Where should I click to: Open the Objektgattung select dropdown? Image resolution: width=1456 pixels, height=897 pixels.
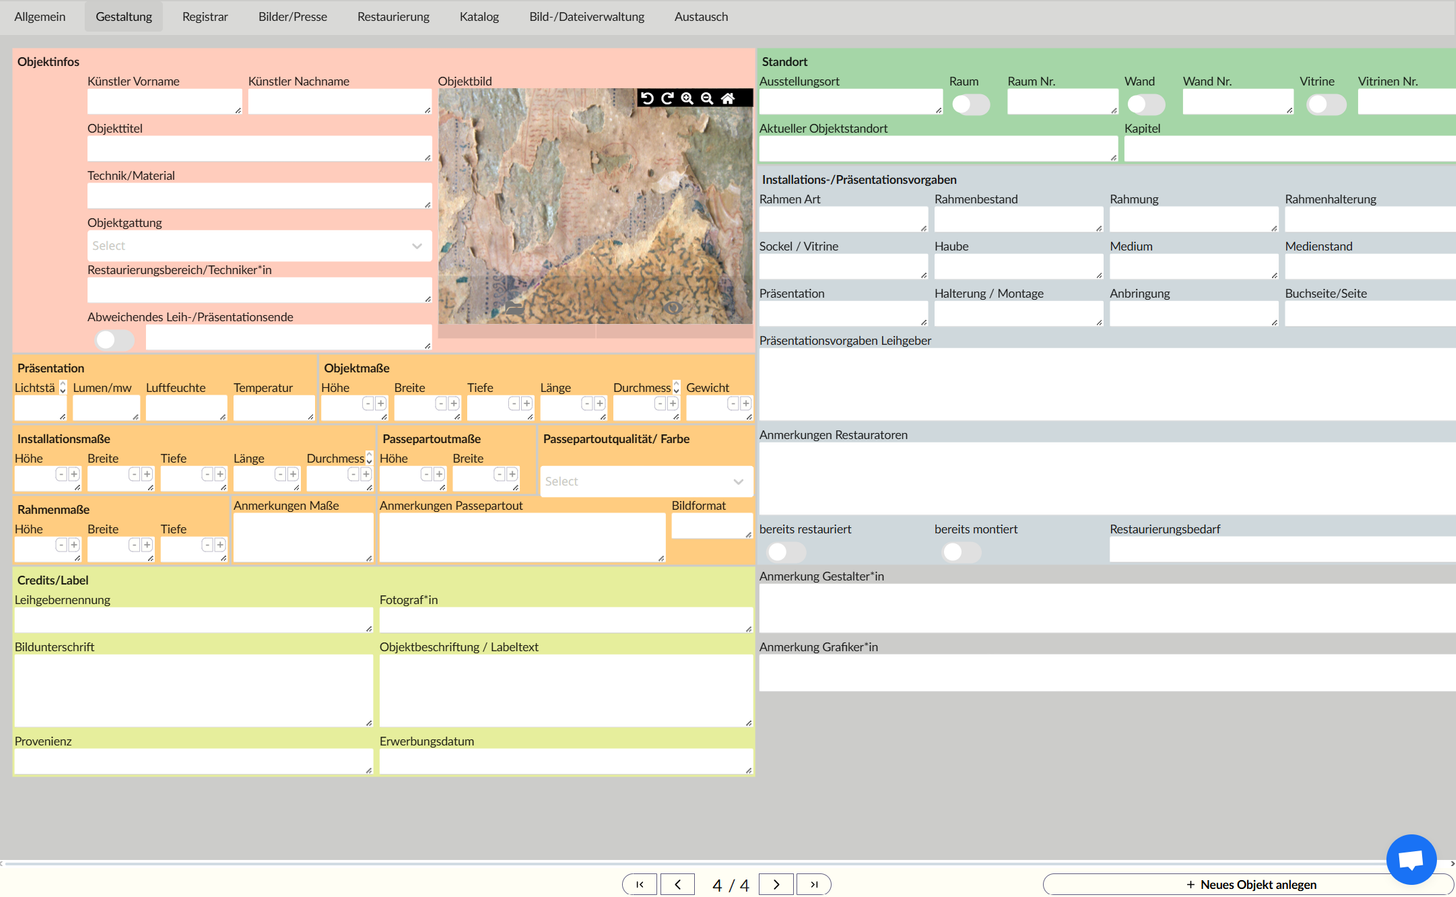tap(259, 246)
